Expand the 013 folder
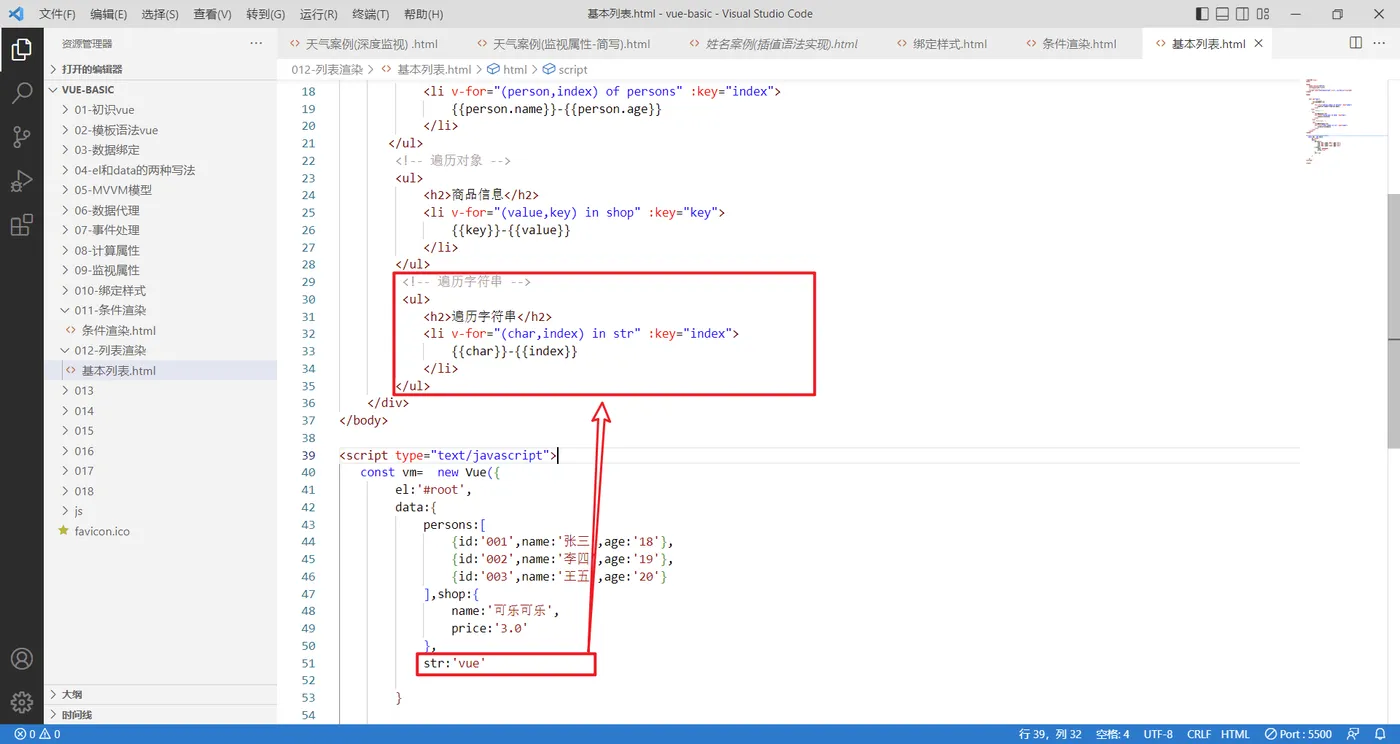This screenshot has width=1400, height=744. pyautogui.click(x=160, y=390)
